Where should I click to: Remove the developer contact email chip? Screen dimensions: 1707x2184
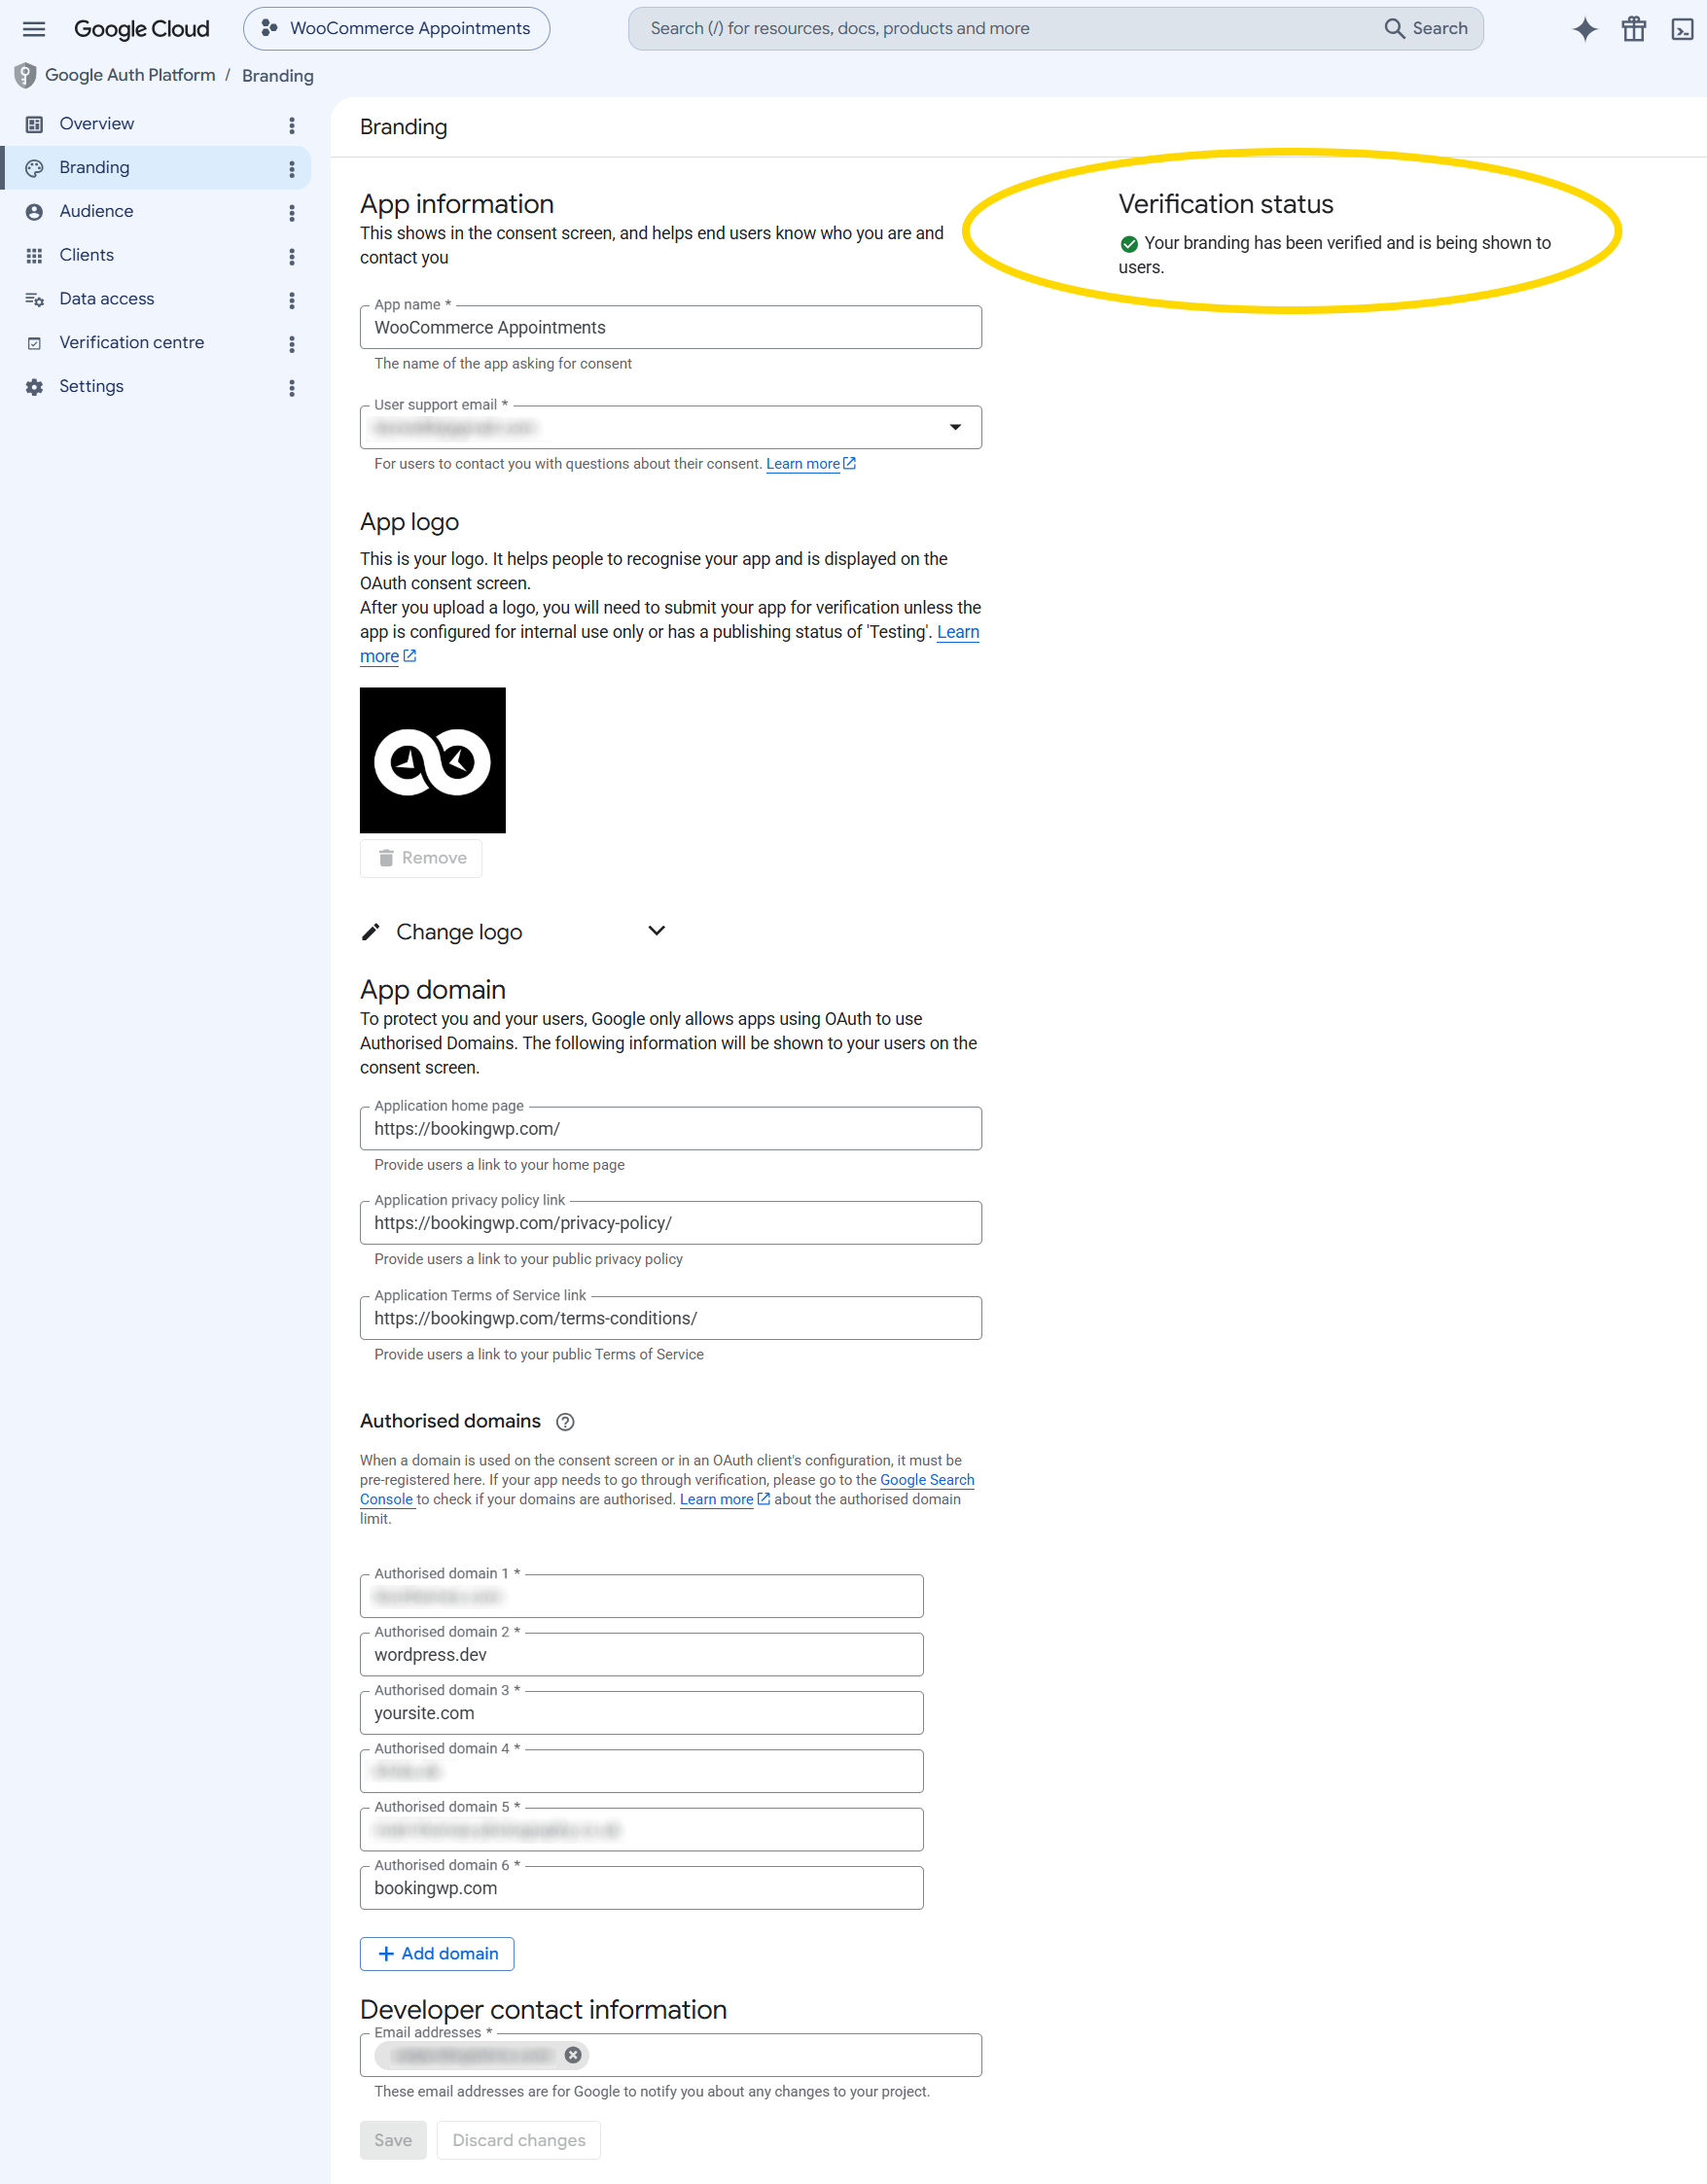coord(573,2055)
